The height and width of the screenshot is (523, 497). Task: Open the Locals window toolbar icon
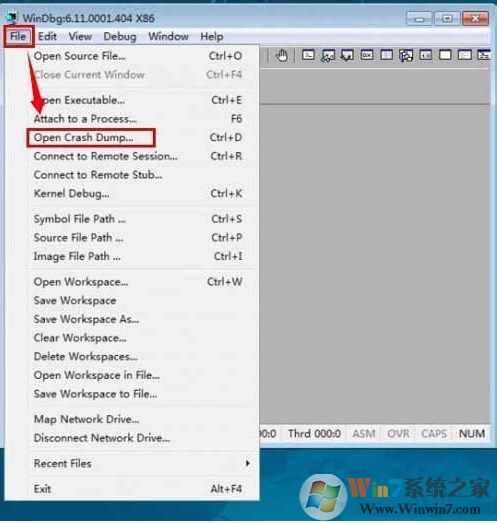(x=347, y=55)
